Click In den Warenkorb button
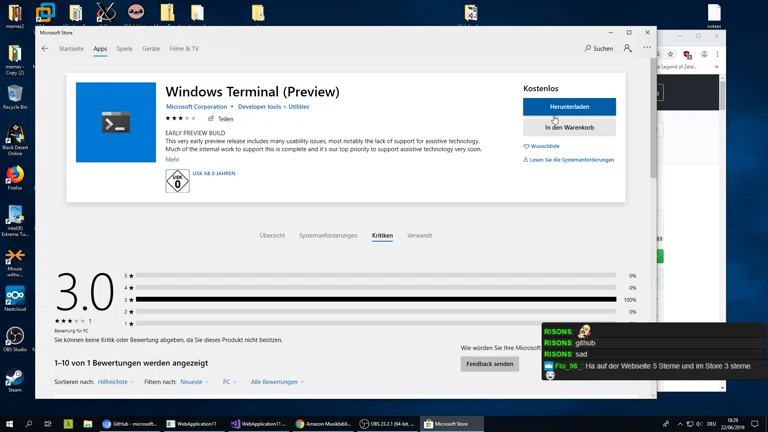The height and width of the screenshot is (432, 768). pos(569,127)
